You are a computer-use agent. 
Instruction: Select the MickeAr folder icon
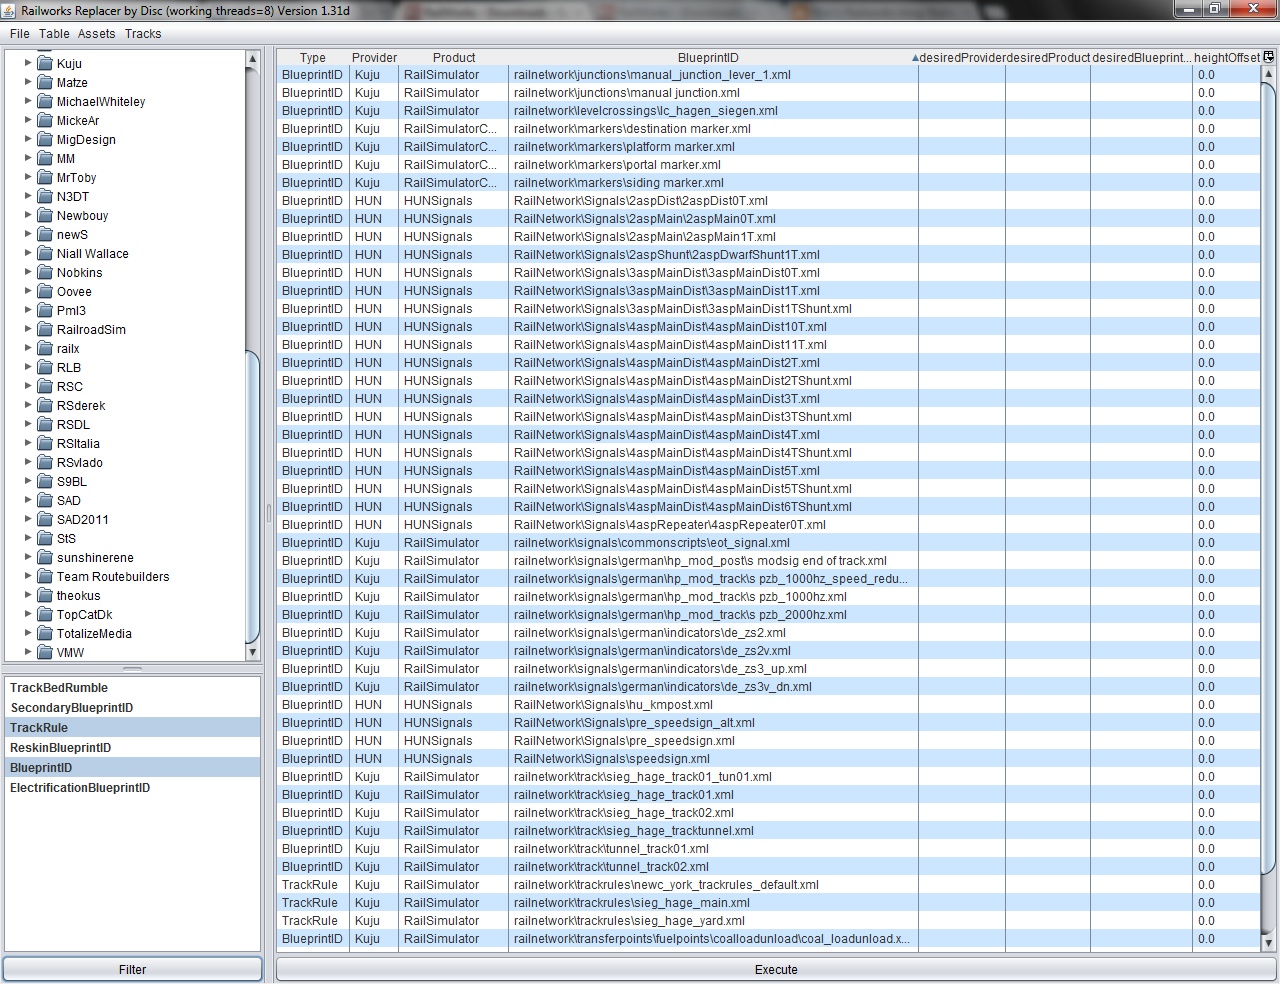[44, 120]
